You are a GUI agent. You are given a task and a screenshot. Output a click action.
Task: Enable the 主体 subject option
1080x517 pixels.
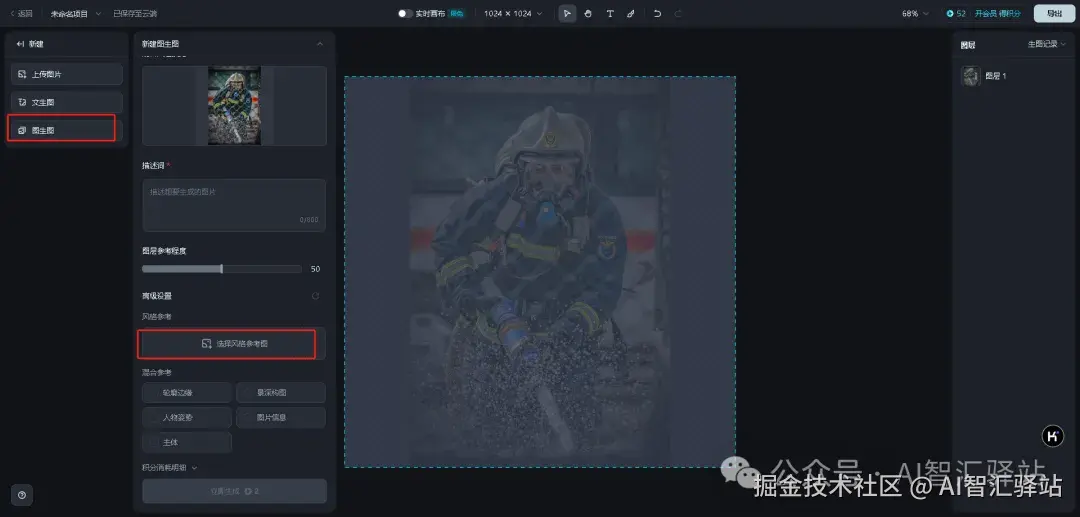click(187, 442)
